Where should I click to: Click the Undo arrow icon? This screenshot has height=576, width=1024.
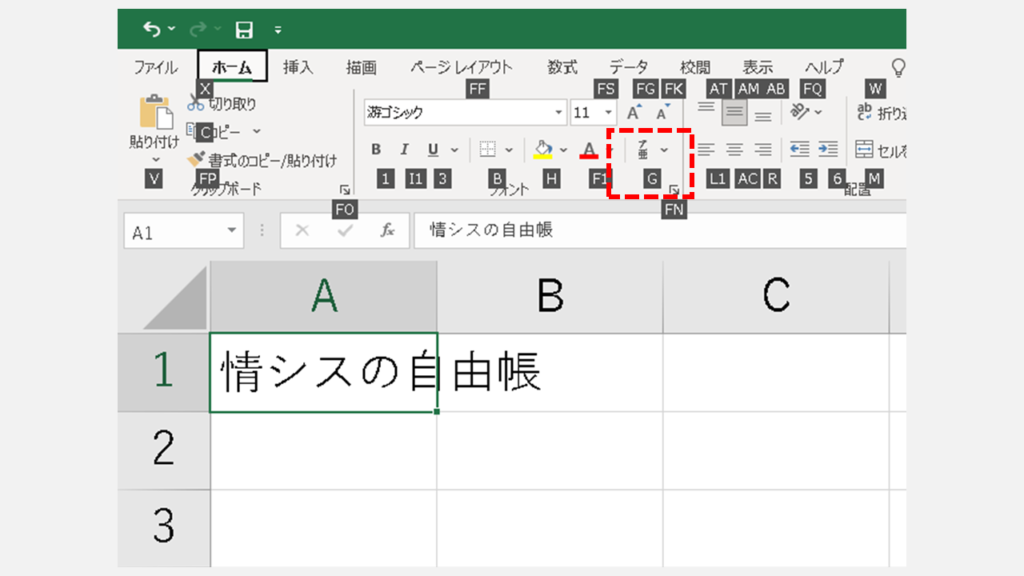[152, 29]
